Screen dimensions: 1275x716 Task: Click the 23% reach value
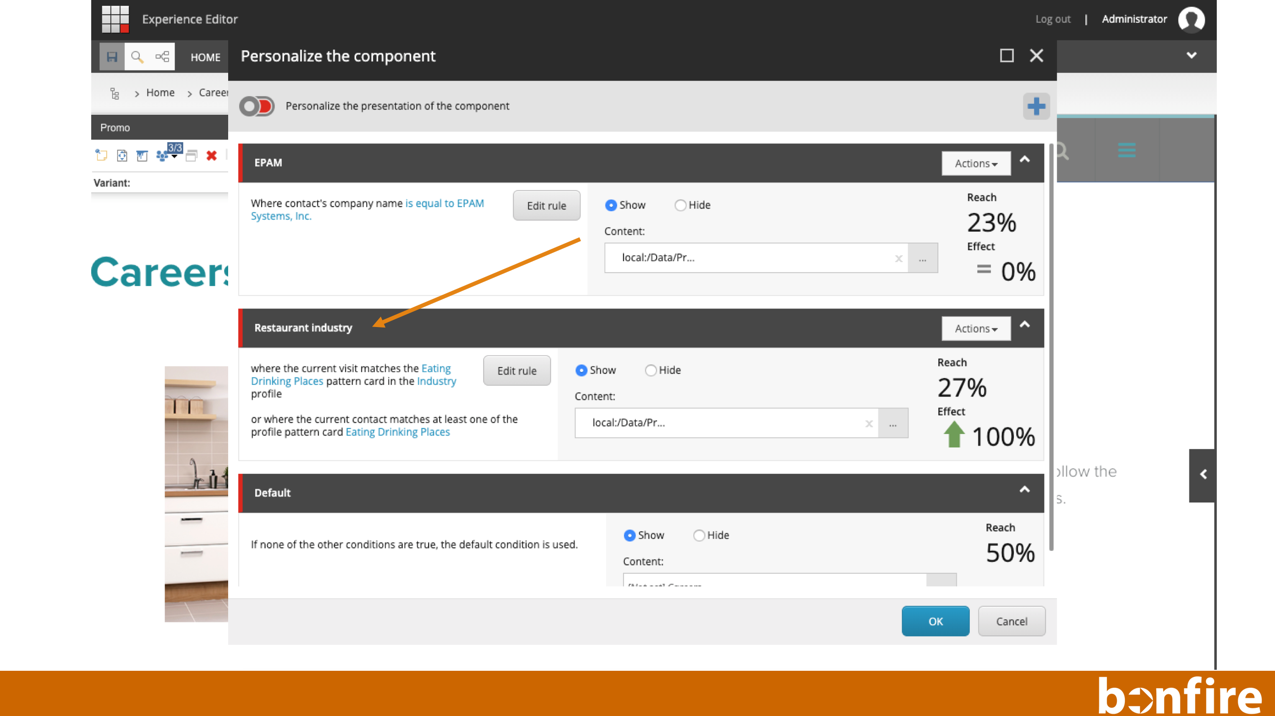coord(991,222)
